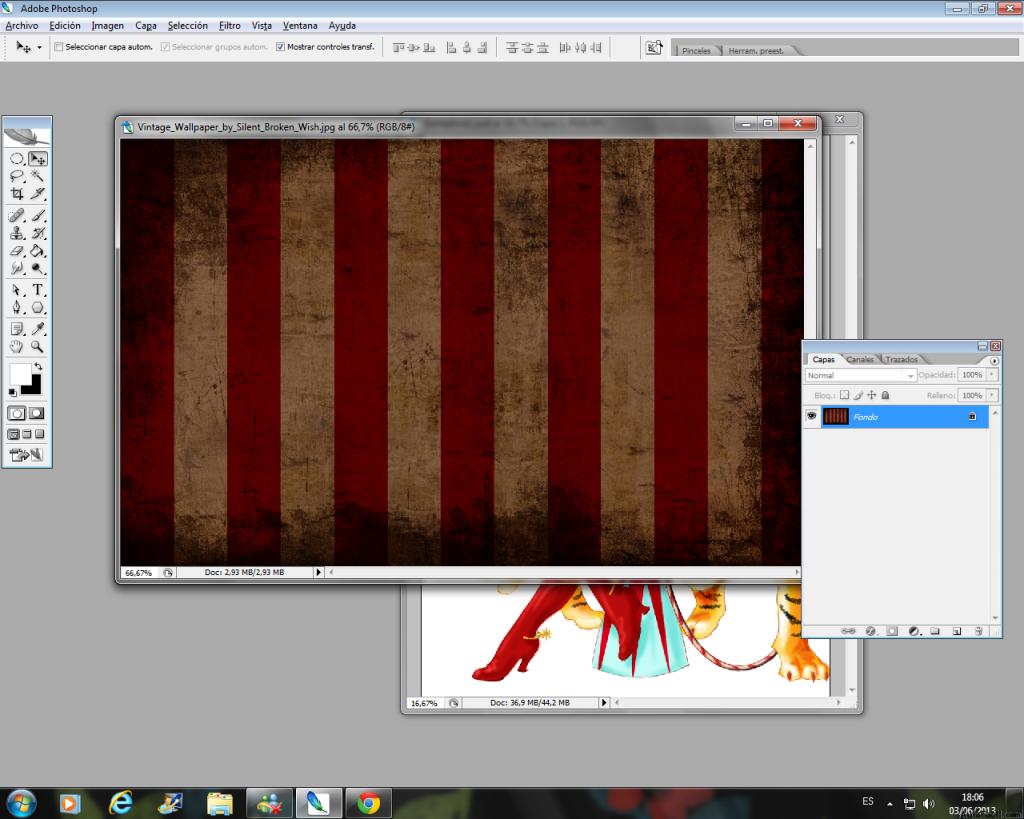This screenshot has width=1024, height=819.
Task: Select the Smudge tool
Action: (17, 268)
